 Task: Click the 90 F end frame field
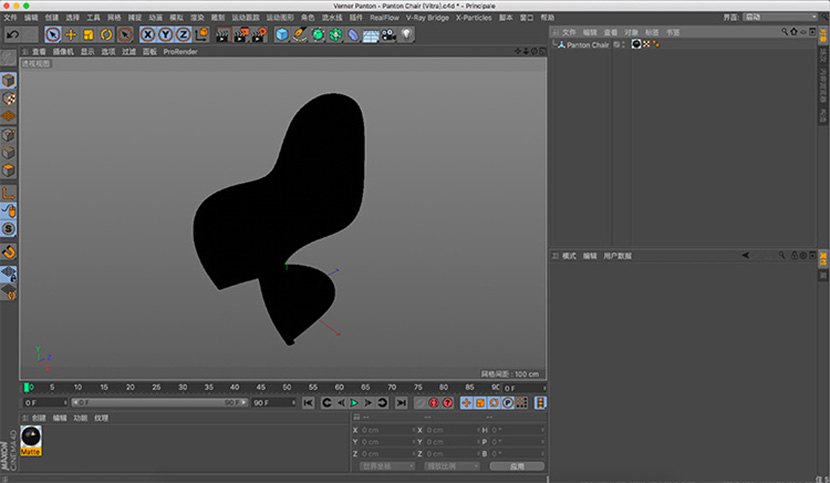coord(273,402)
